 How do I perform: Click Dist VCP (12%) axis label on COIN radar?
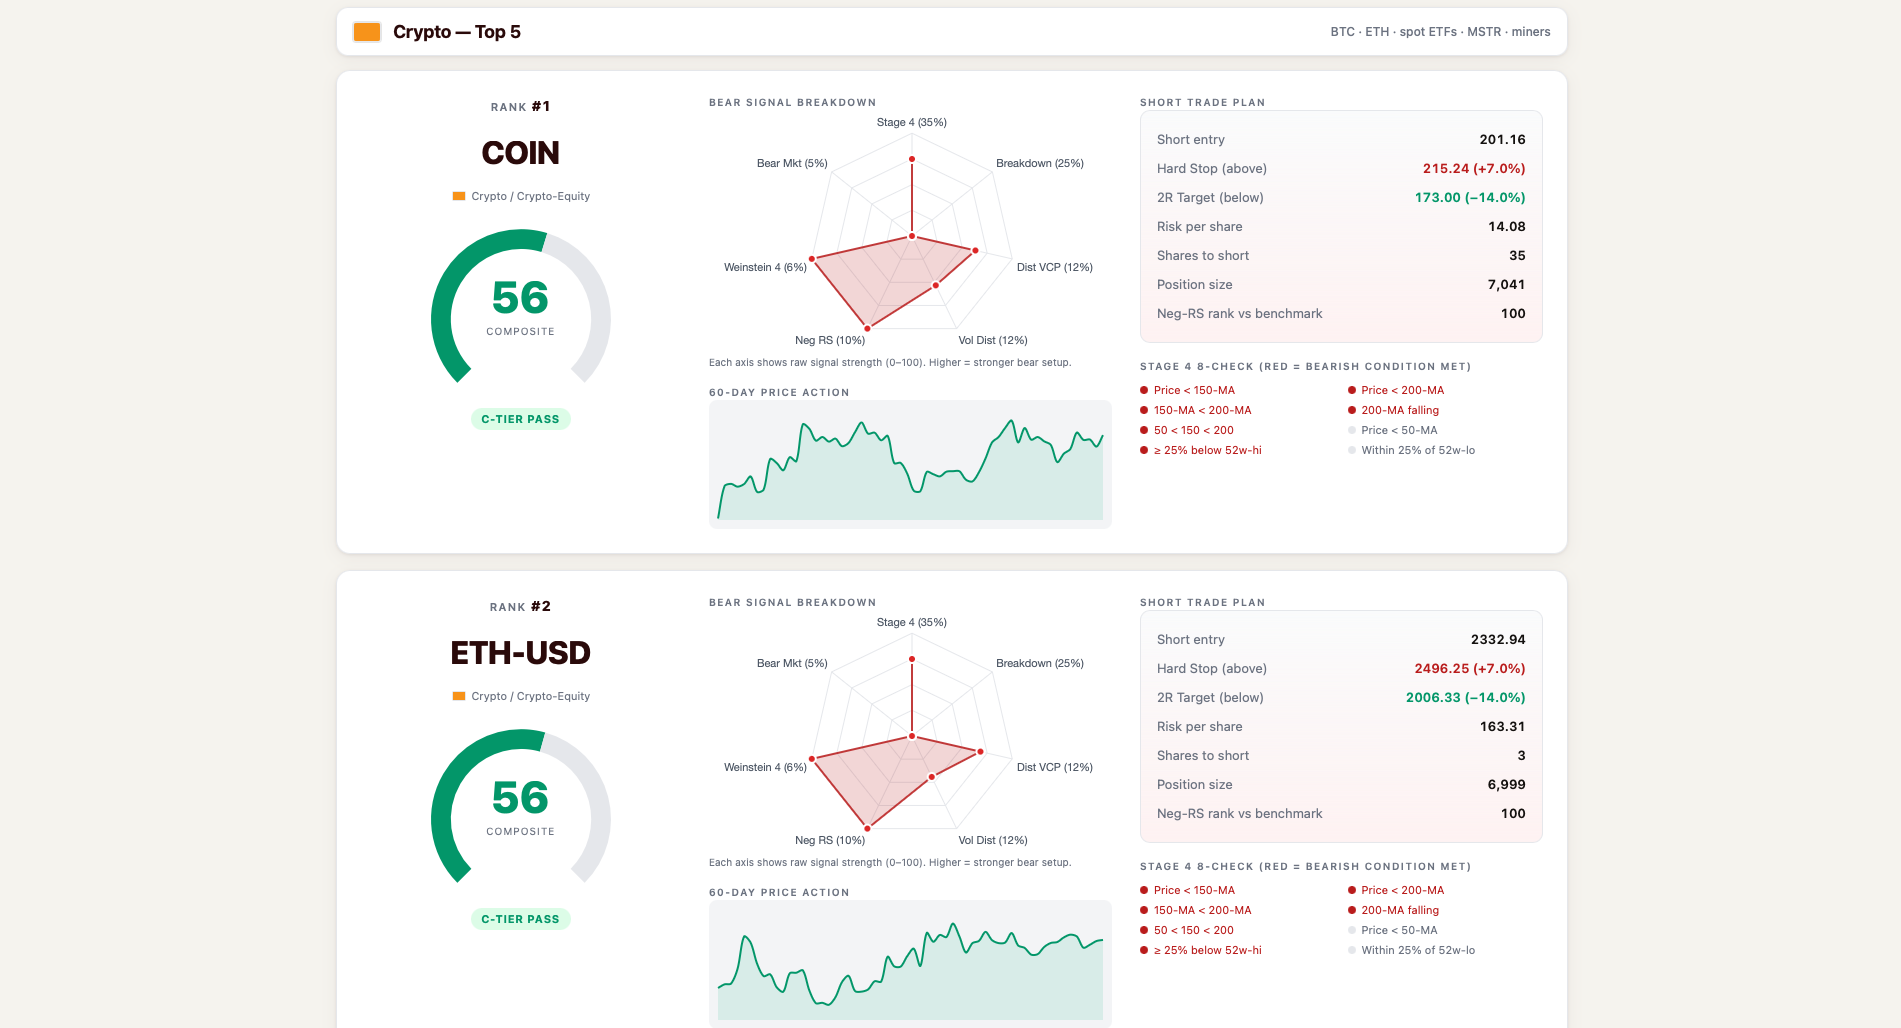click(x=1055, y=268)
